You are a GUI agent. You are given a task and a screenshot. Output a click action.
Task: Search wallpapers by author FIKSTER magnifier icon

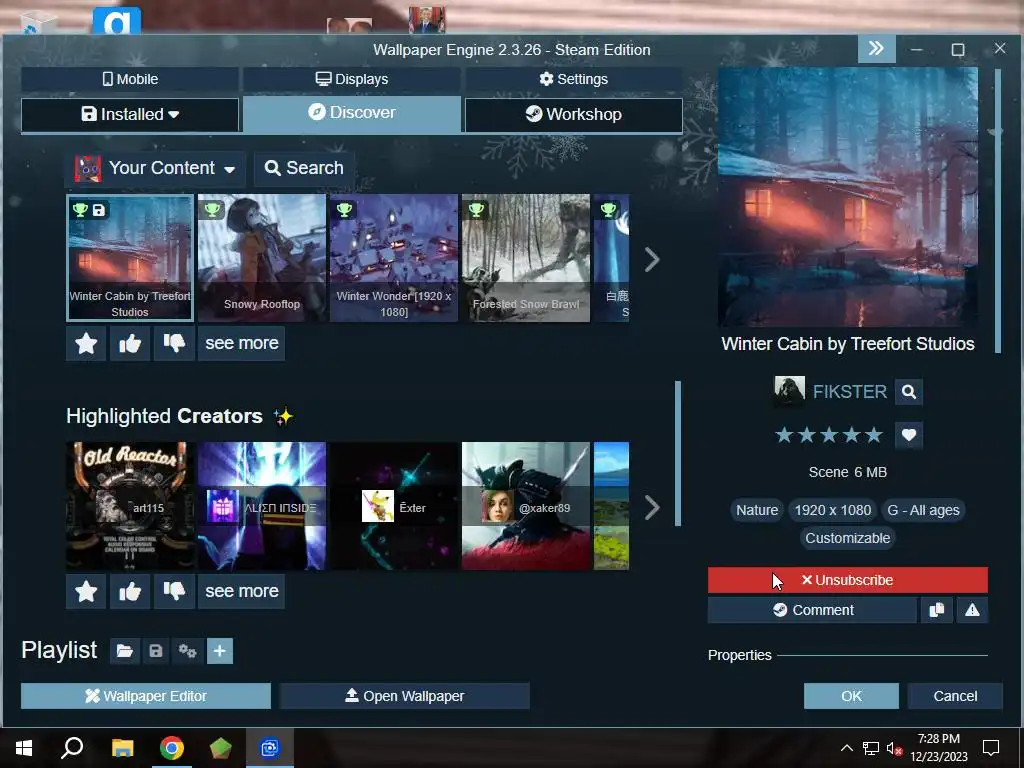coord(908,392)
